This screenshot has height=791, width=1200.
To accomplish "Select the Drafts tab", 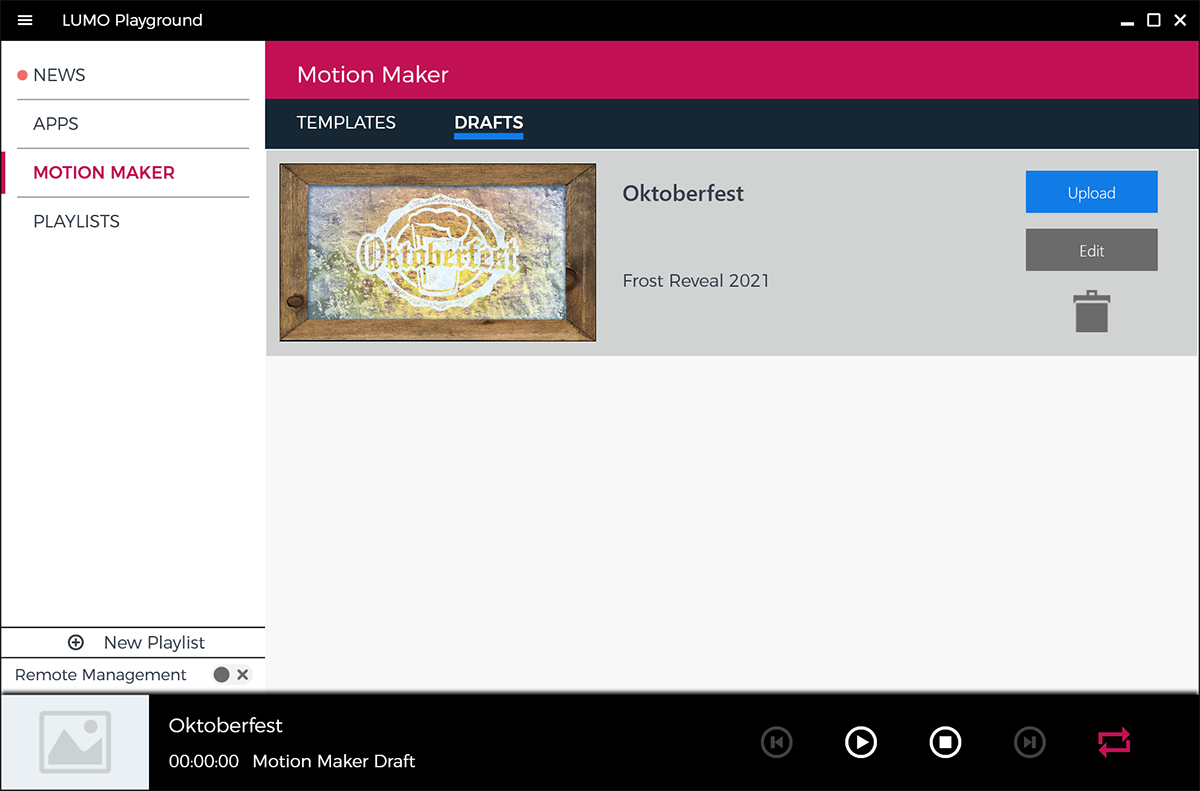I will 488,123.
